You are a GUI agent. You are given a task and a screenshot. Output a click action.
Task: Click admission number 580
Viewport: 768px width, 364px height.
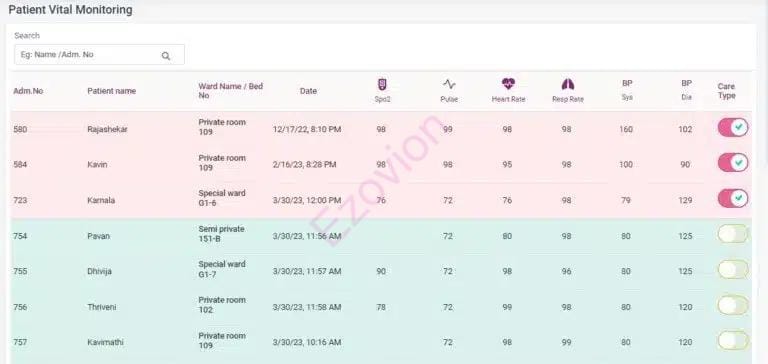coord(20,129)
